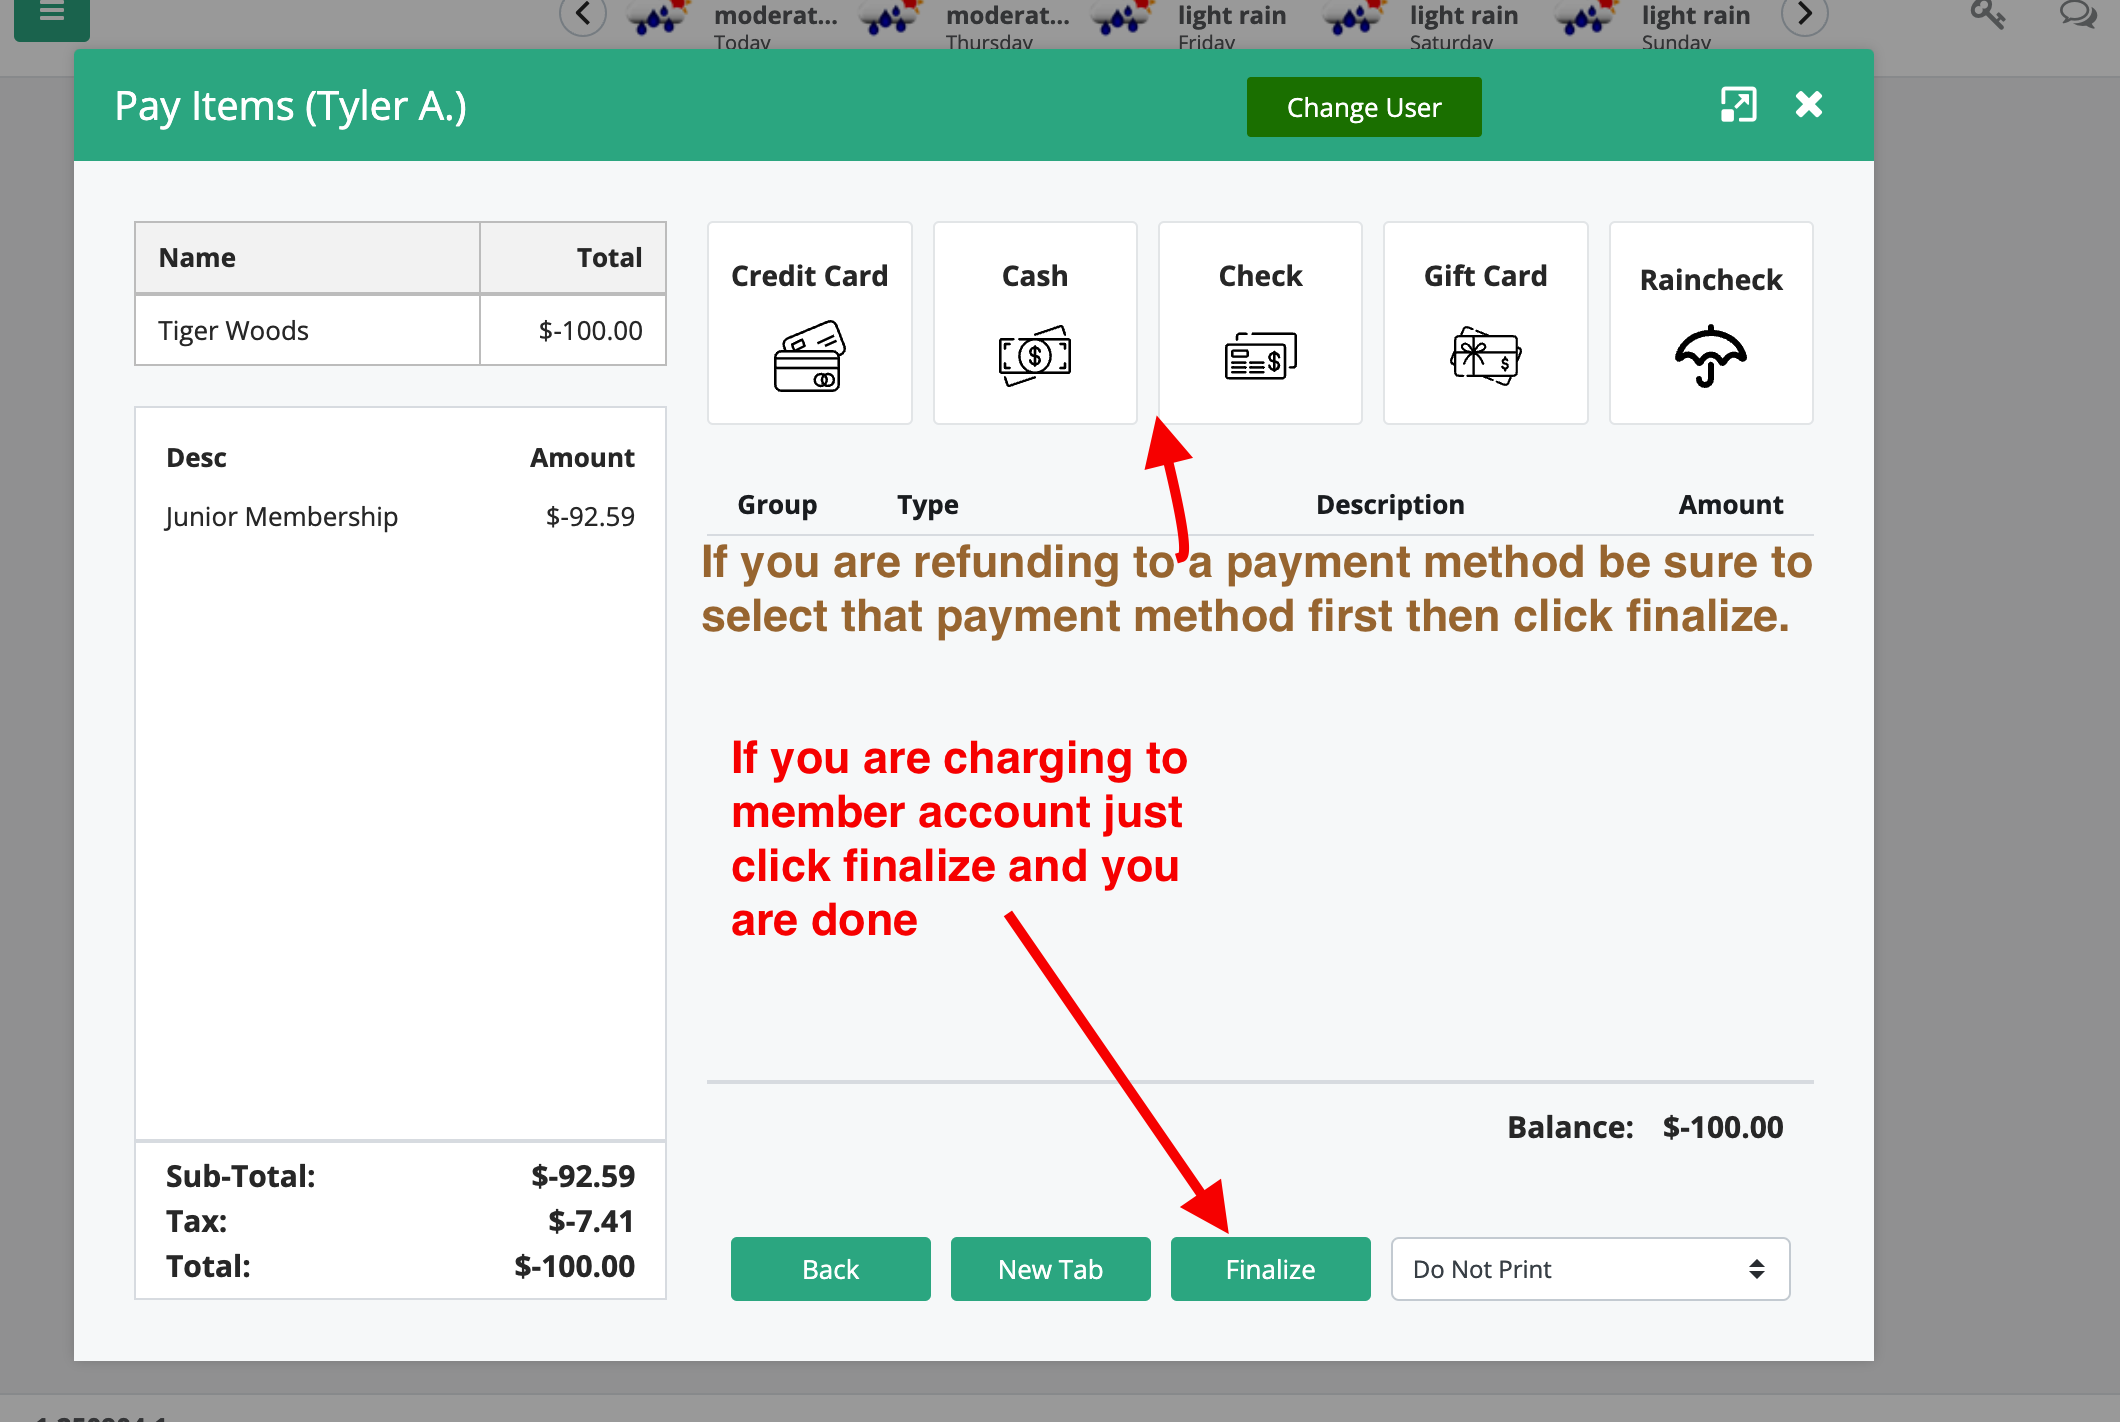Open the green hamburger menu

(52, 14)
